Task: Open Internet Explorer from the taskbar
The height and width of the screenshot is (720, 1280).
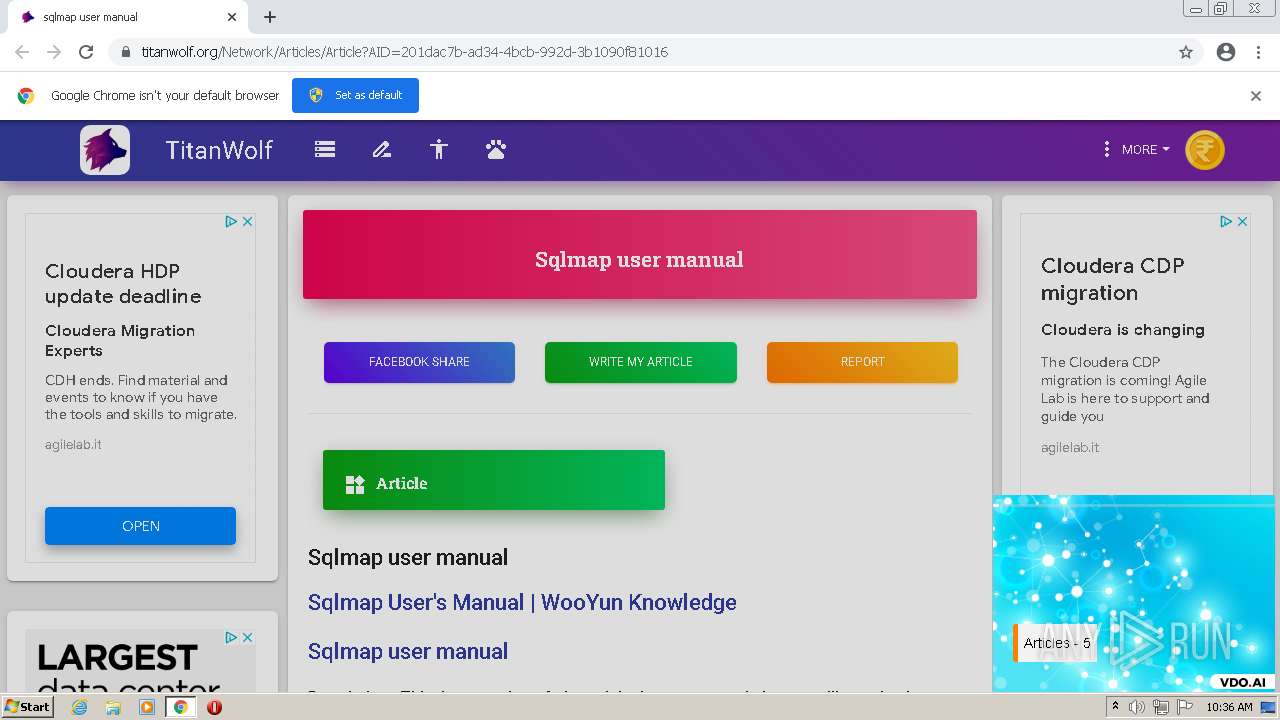Action: [80, 706]
